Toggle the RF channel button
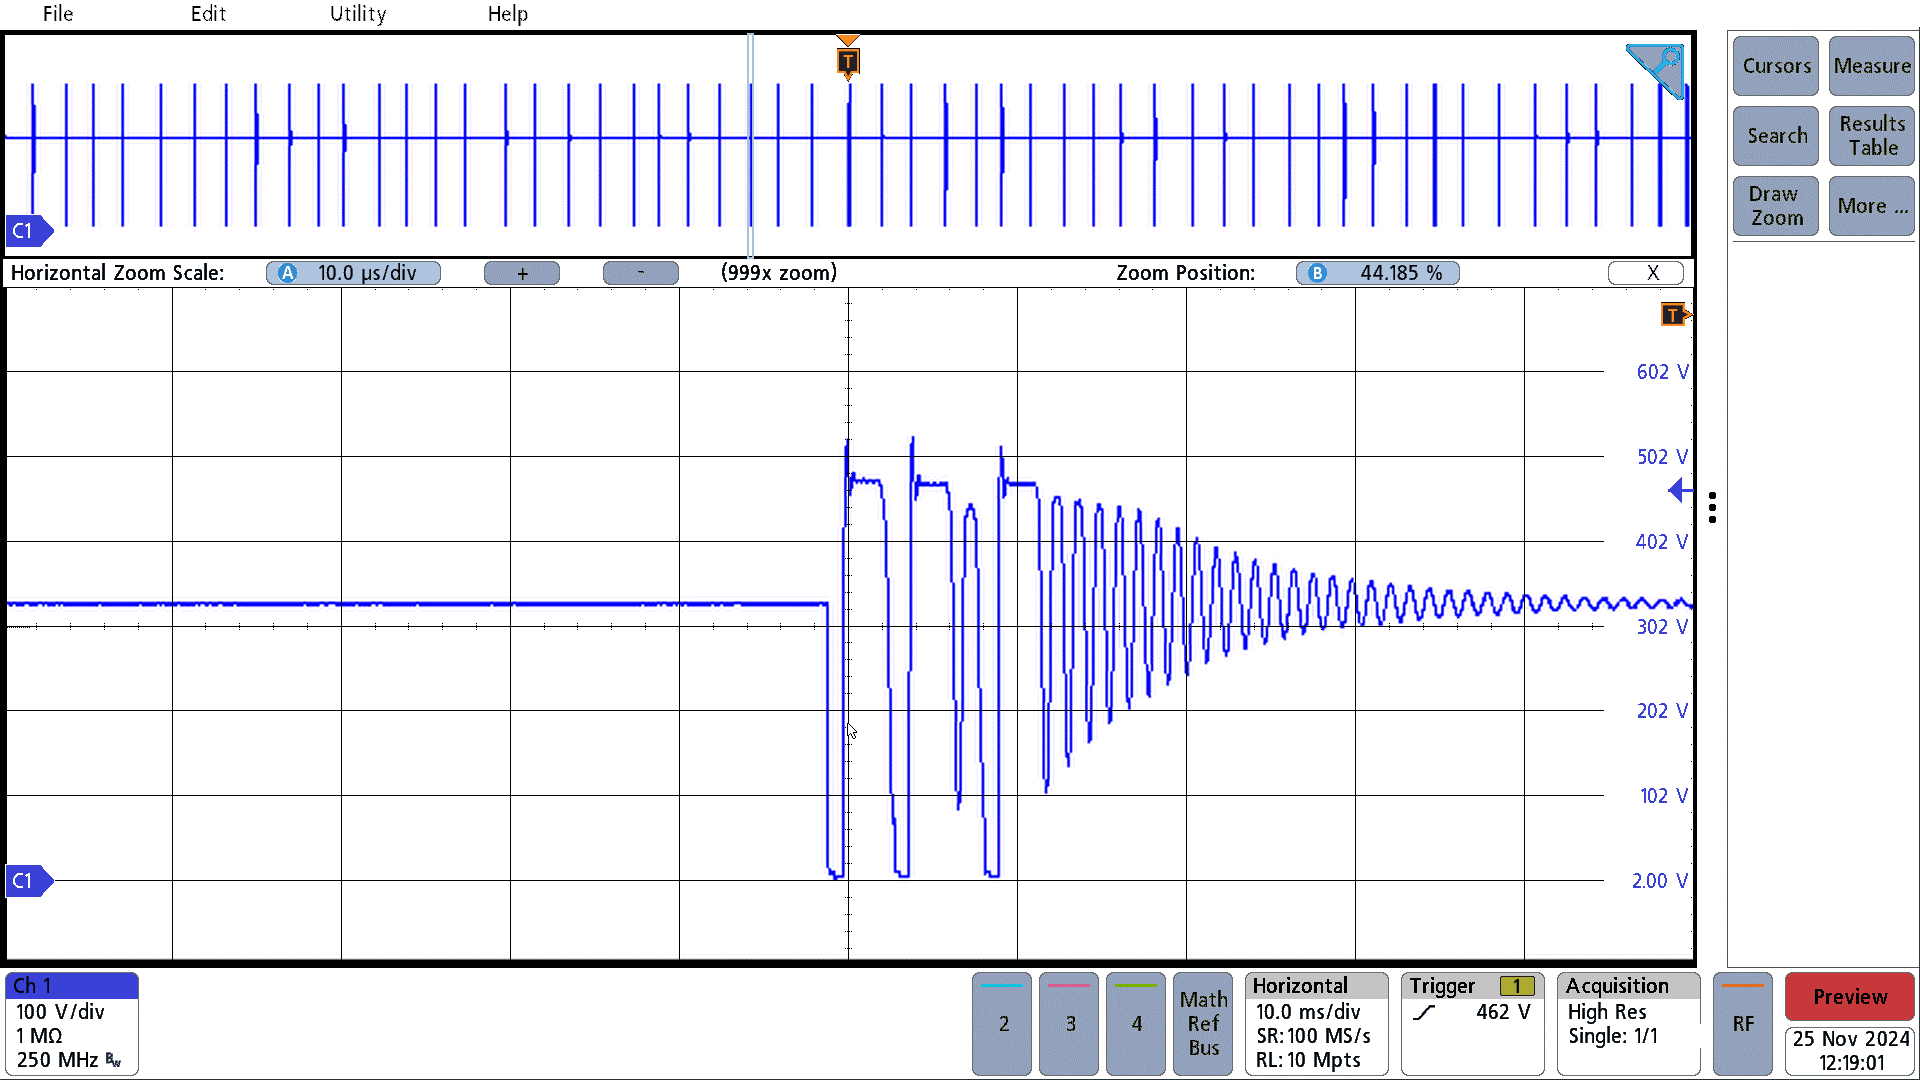 [x=1743, y=1024]
